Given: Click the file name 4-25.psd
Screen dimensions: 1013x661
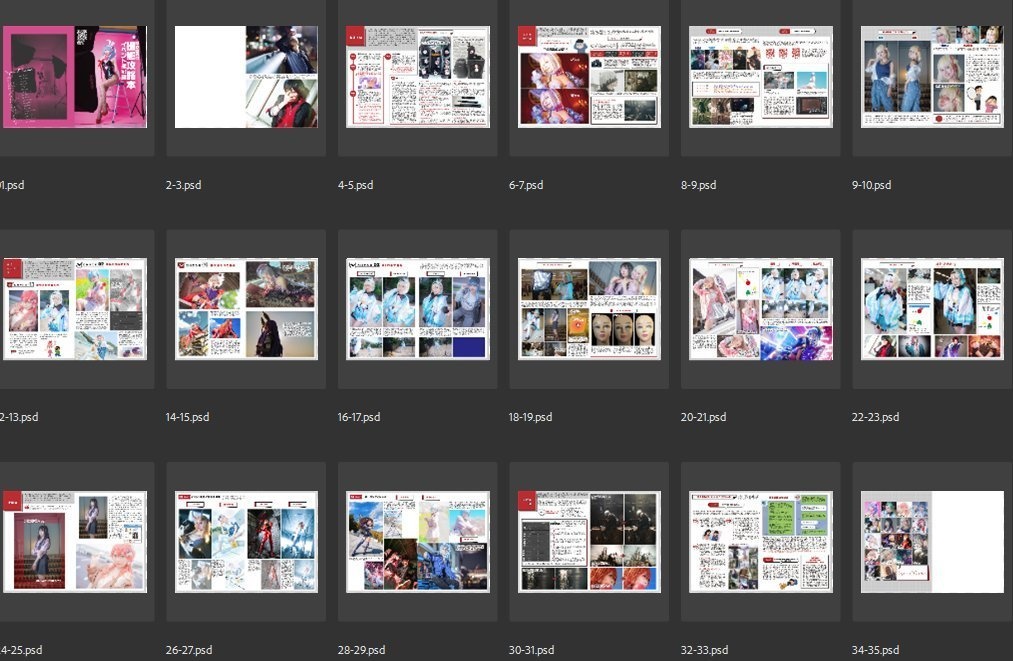Looking at the screenshot, I should pos(21,649).
